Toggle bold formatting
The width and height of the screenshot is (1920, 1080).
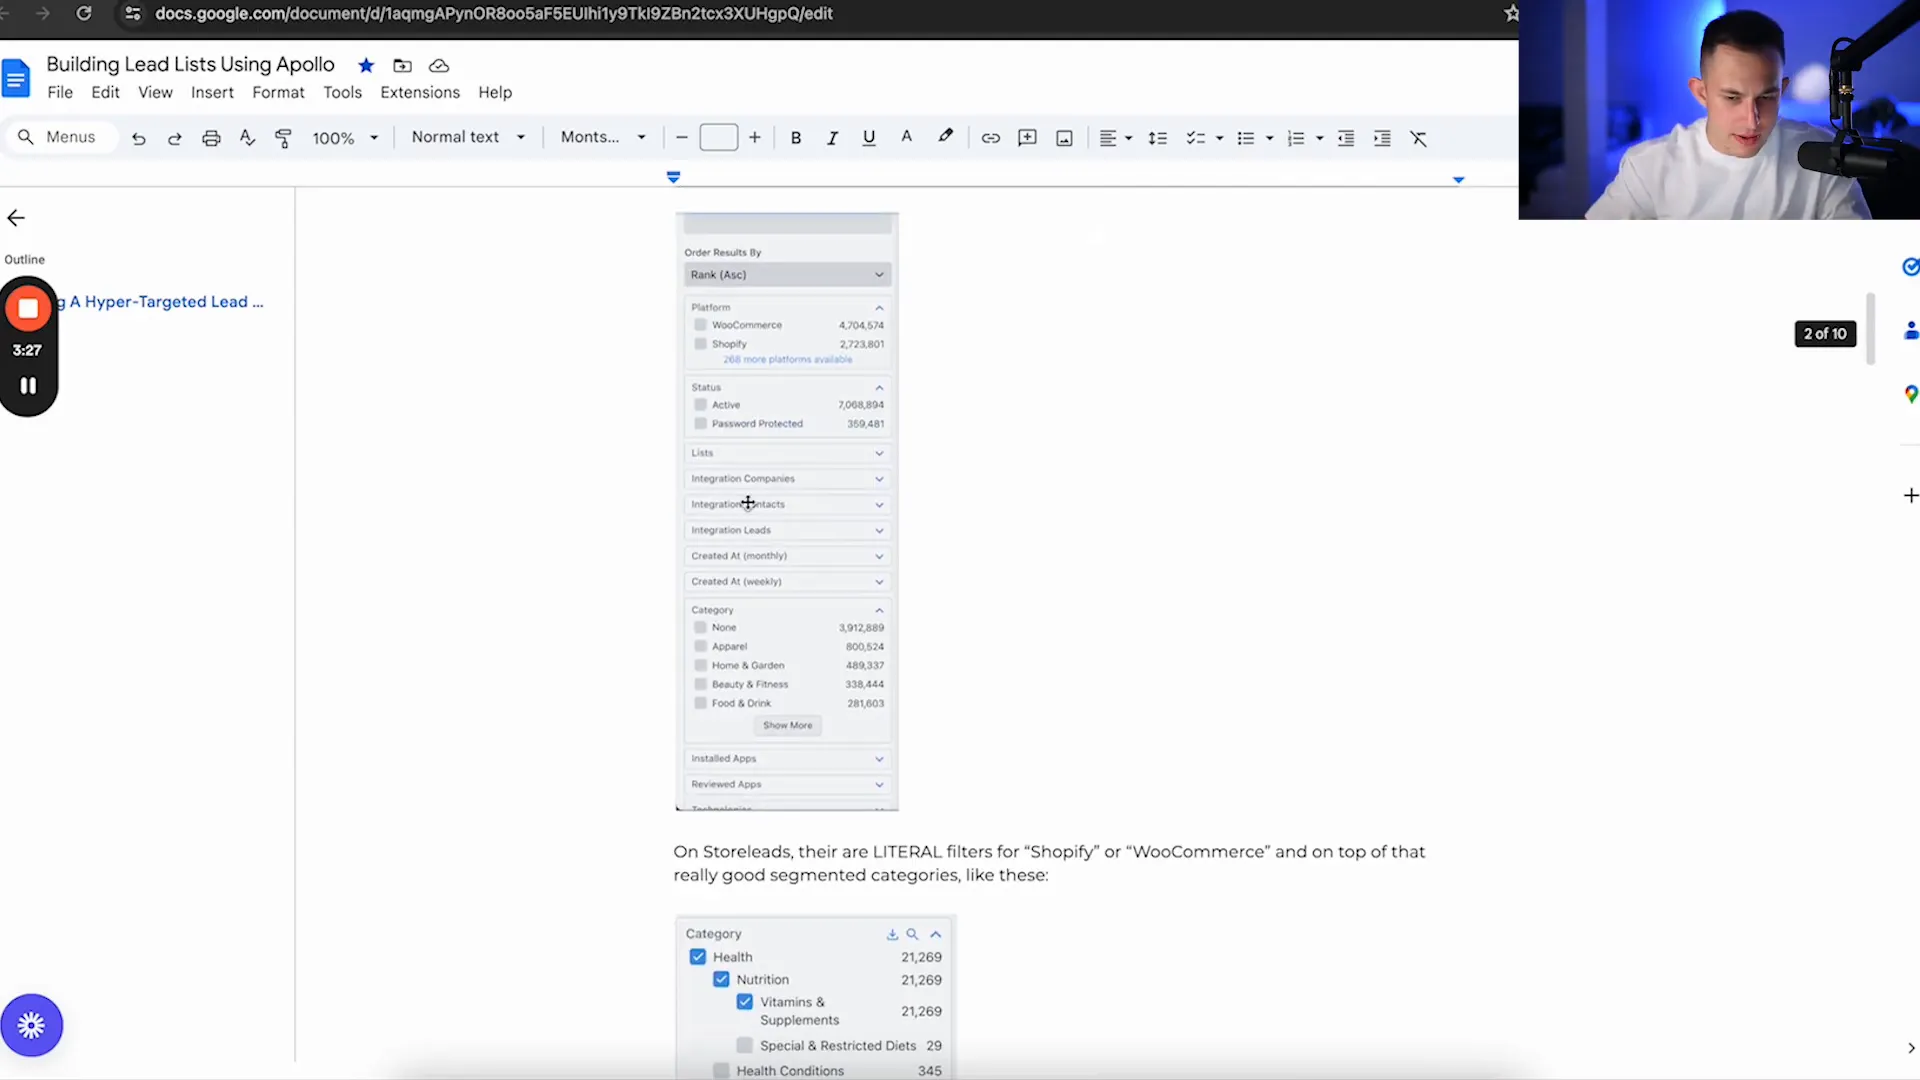796,138
